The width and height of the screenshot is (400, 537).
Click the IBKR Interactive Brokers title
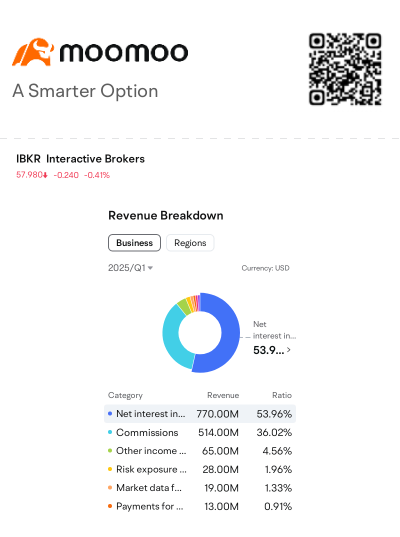80,159
